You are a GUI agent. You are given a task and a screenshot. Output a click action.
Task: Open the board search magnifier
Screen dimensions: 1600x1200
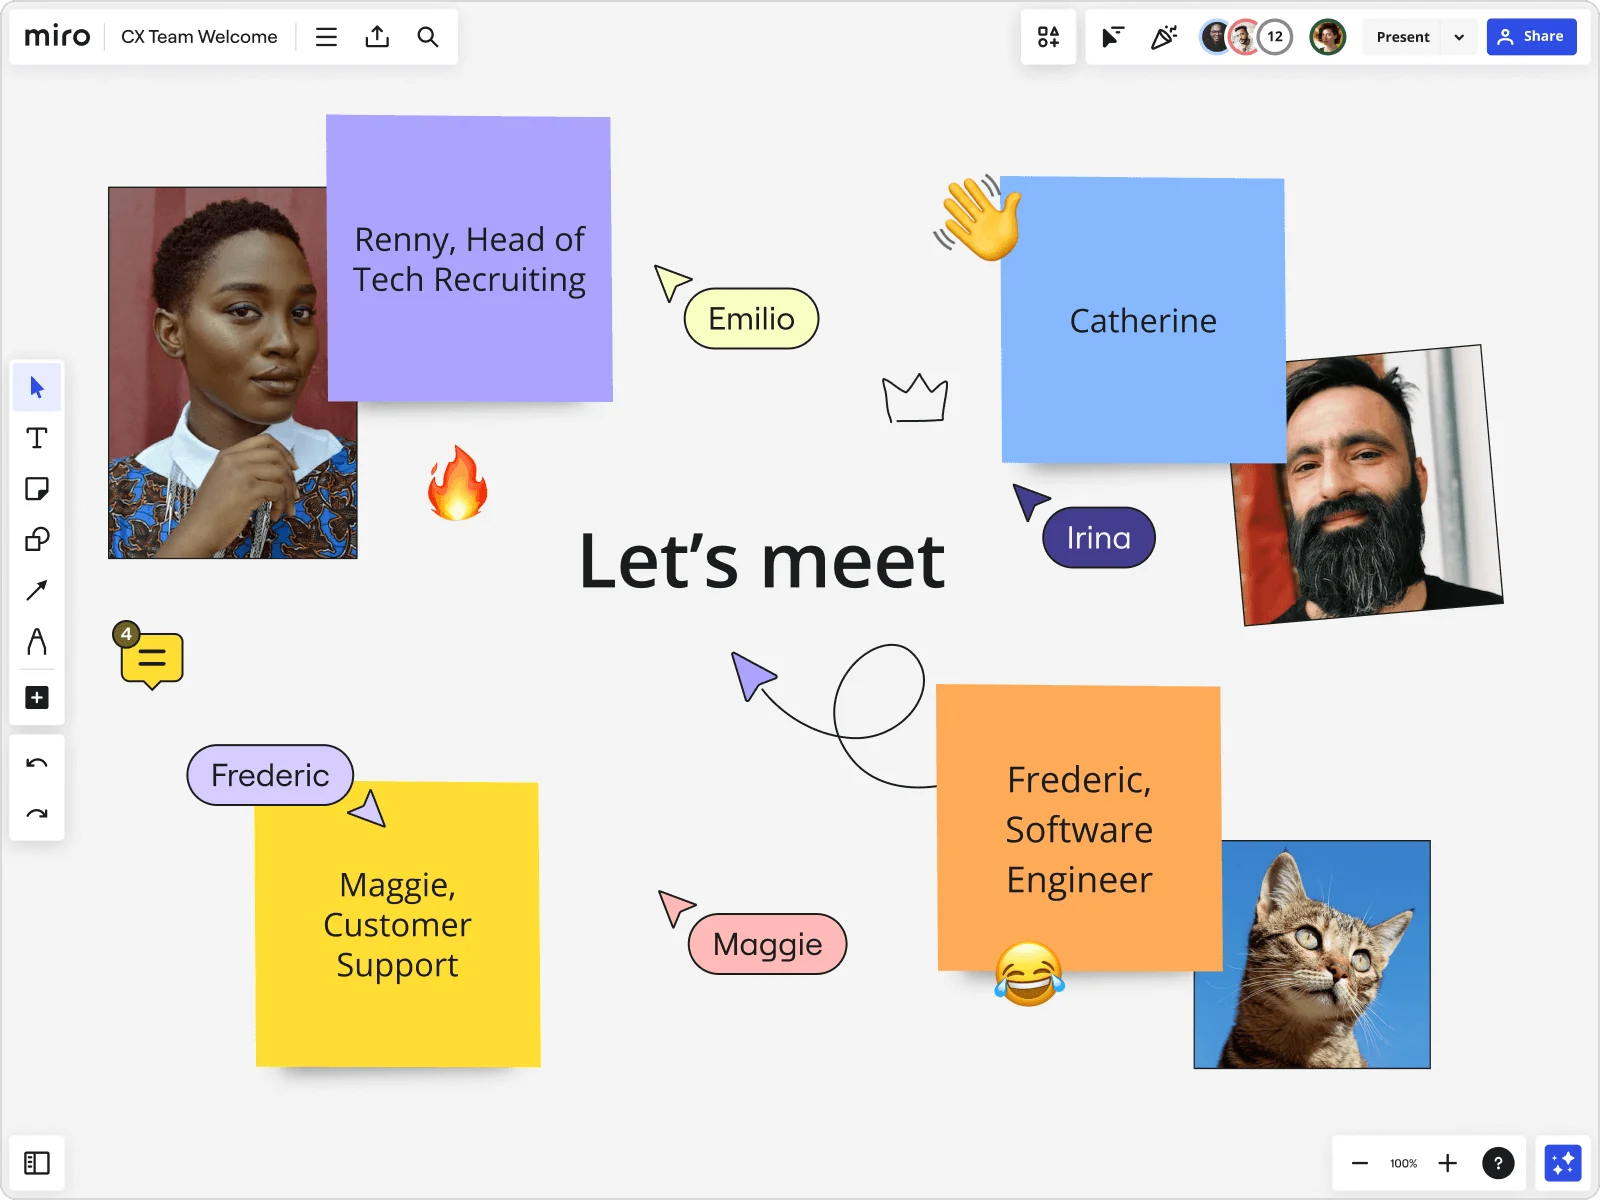click(427, 37)
